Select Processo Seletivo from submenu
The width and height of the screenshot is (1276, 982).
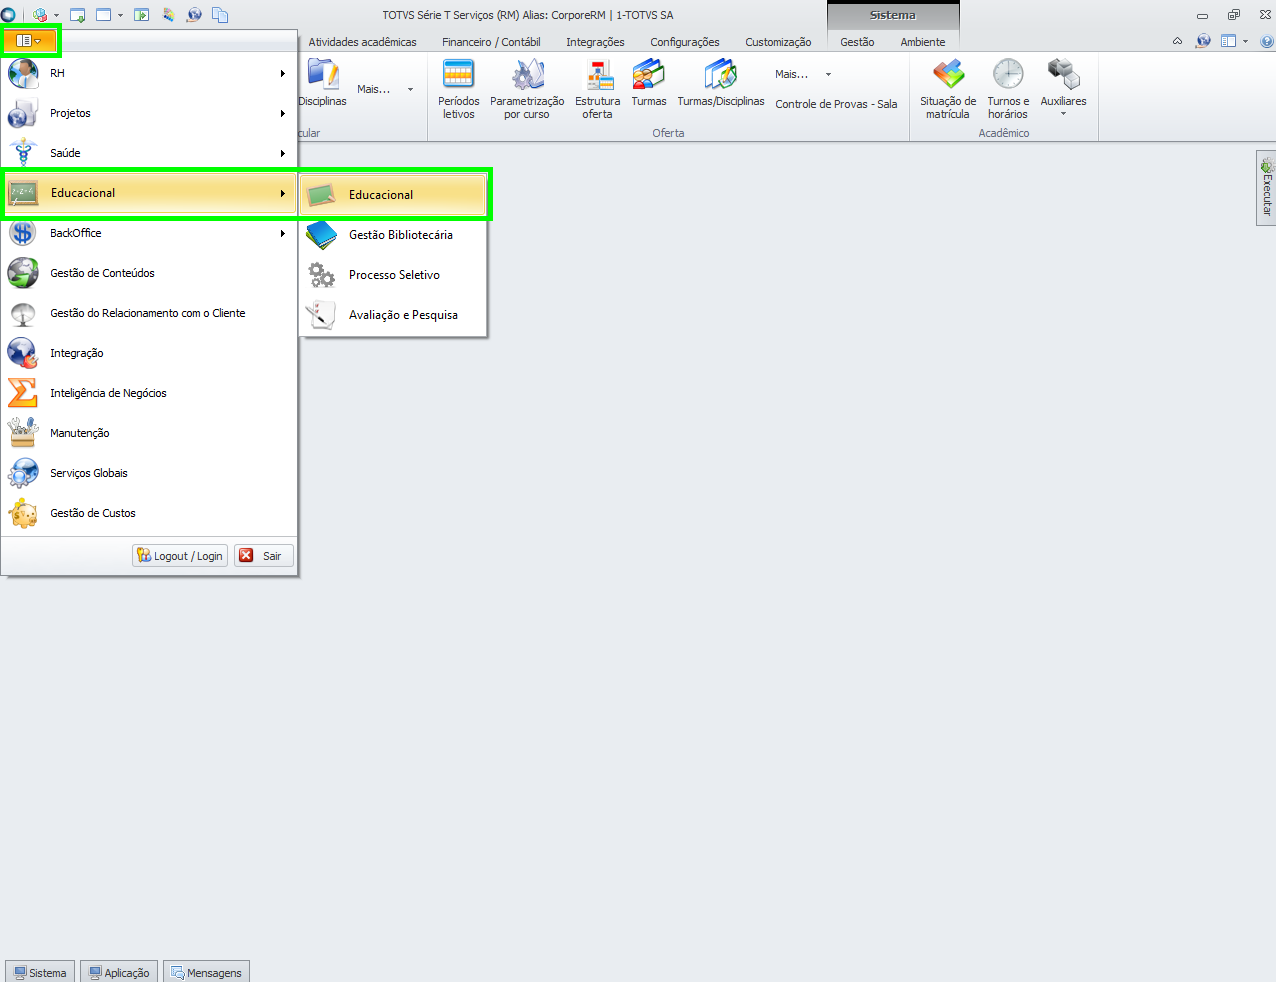393,275
